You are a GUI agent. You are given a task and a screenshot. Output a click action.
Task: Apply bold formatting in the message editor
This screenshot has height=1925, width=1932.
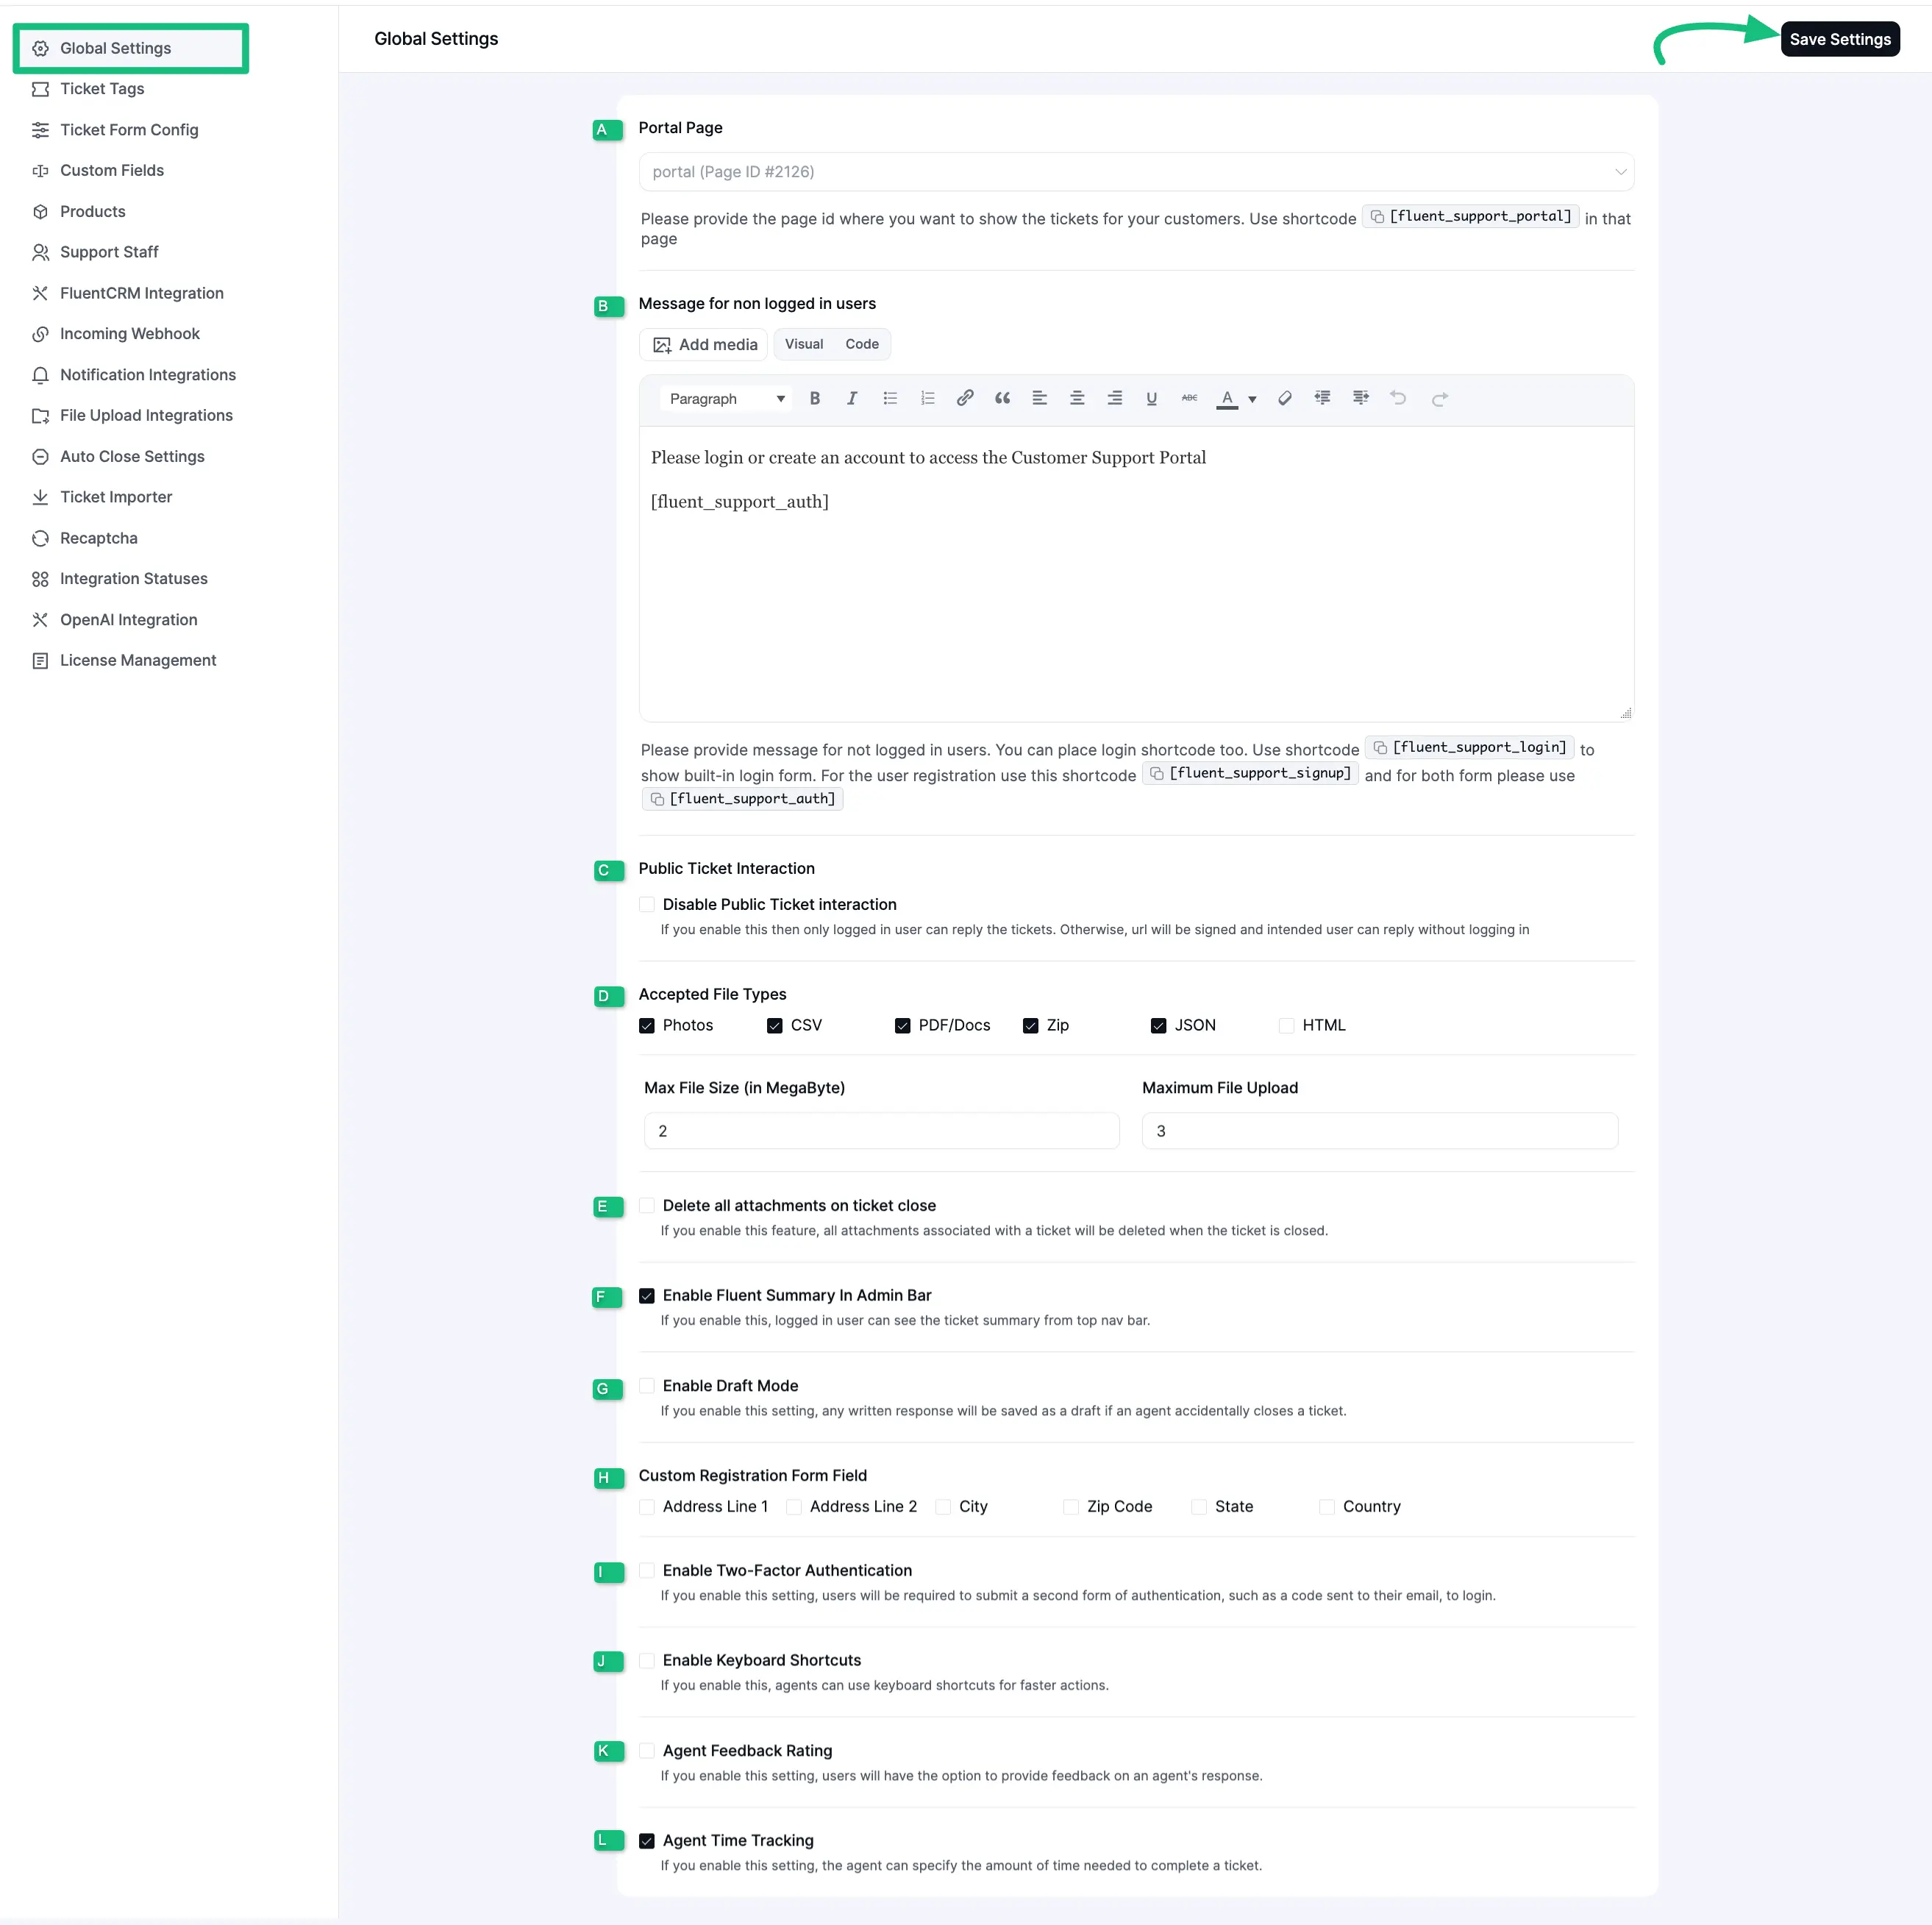click(815, 398)
